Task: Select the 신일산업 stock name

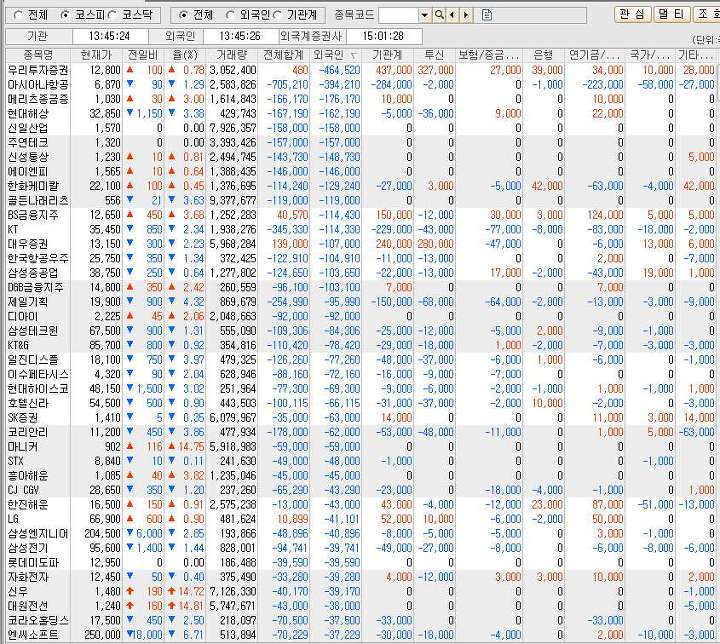Action: [x=28, y=128]
